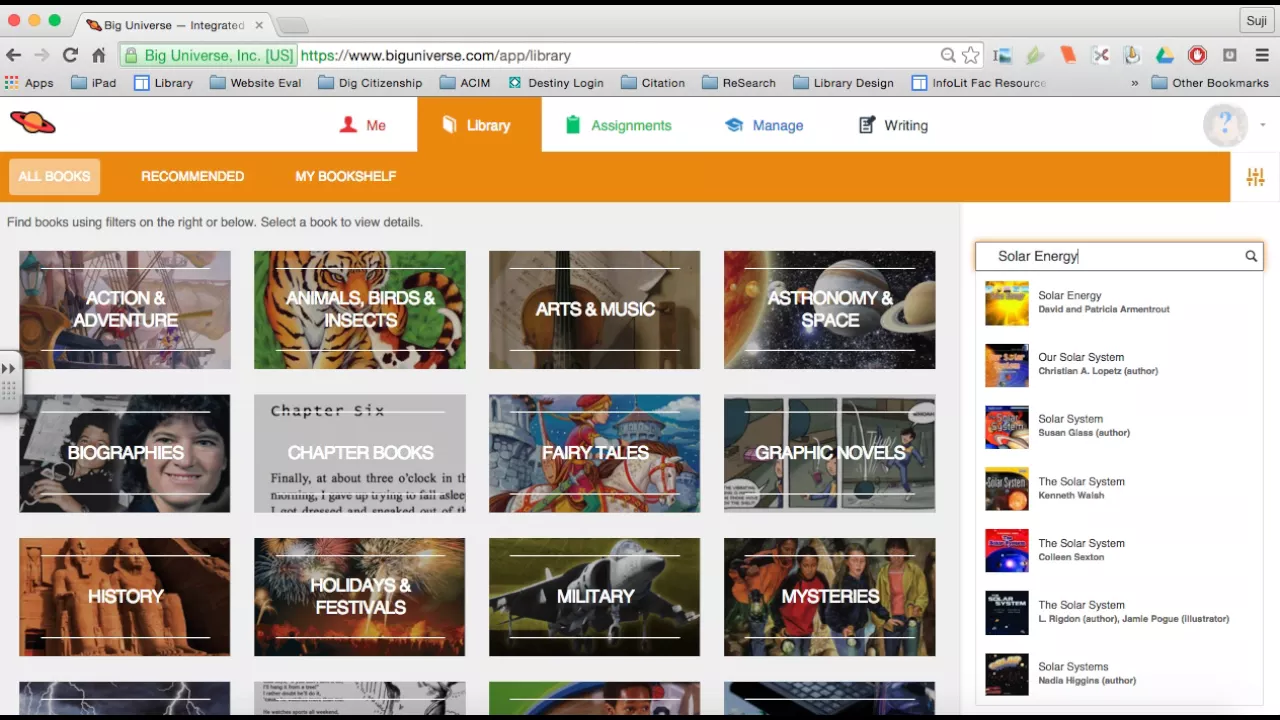Click the search magnifier in search box
Image resolution: width=1280 pixels, height=720 pixels.
coord(1250,256)
